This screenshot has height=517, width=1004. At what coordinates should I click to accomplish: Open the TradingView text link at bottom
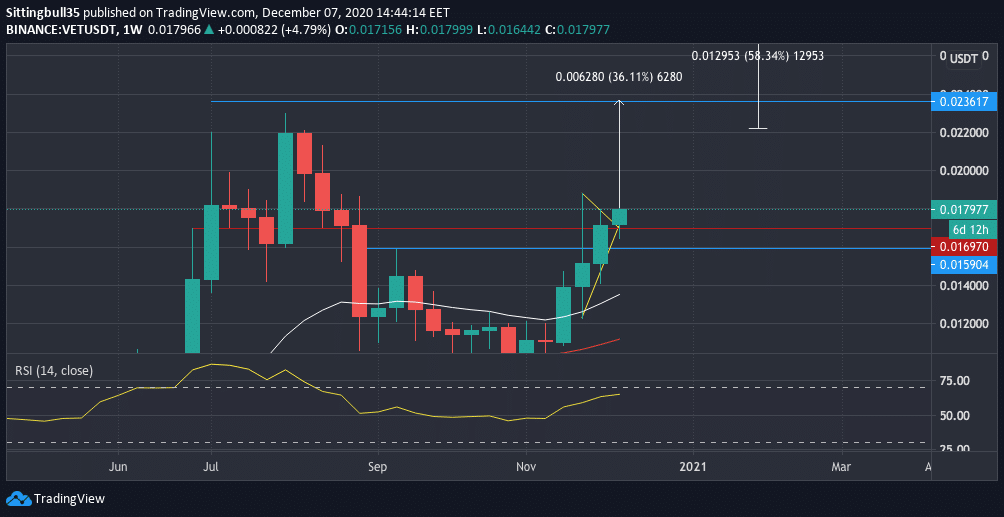[69, 498]
